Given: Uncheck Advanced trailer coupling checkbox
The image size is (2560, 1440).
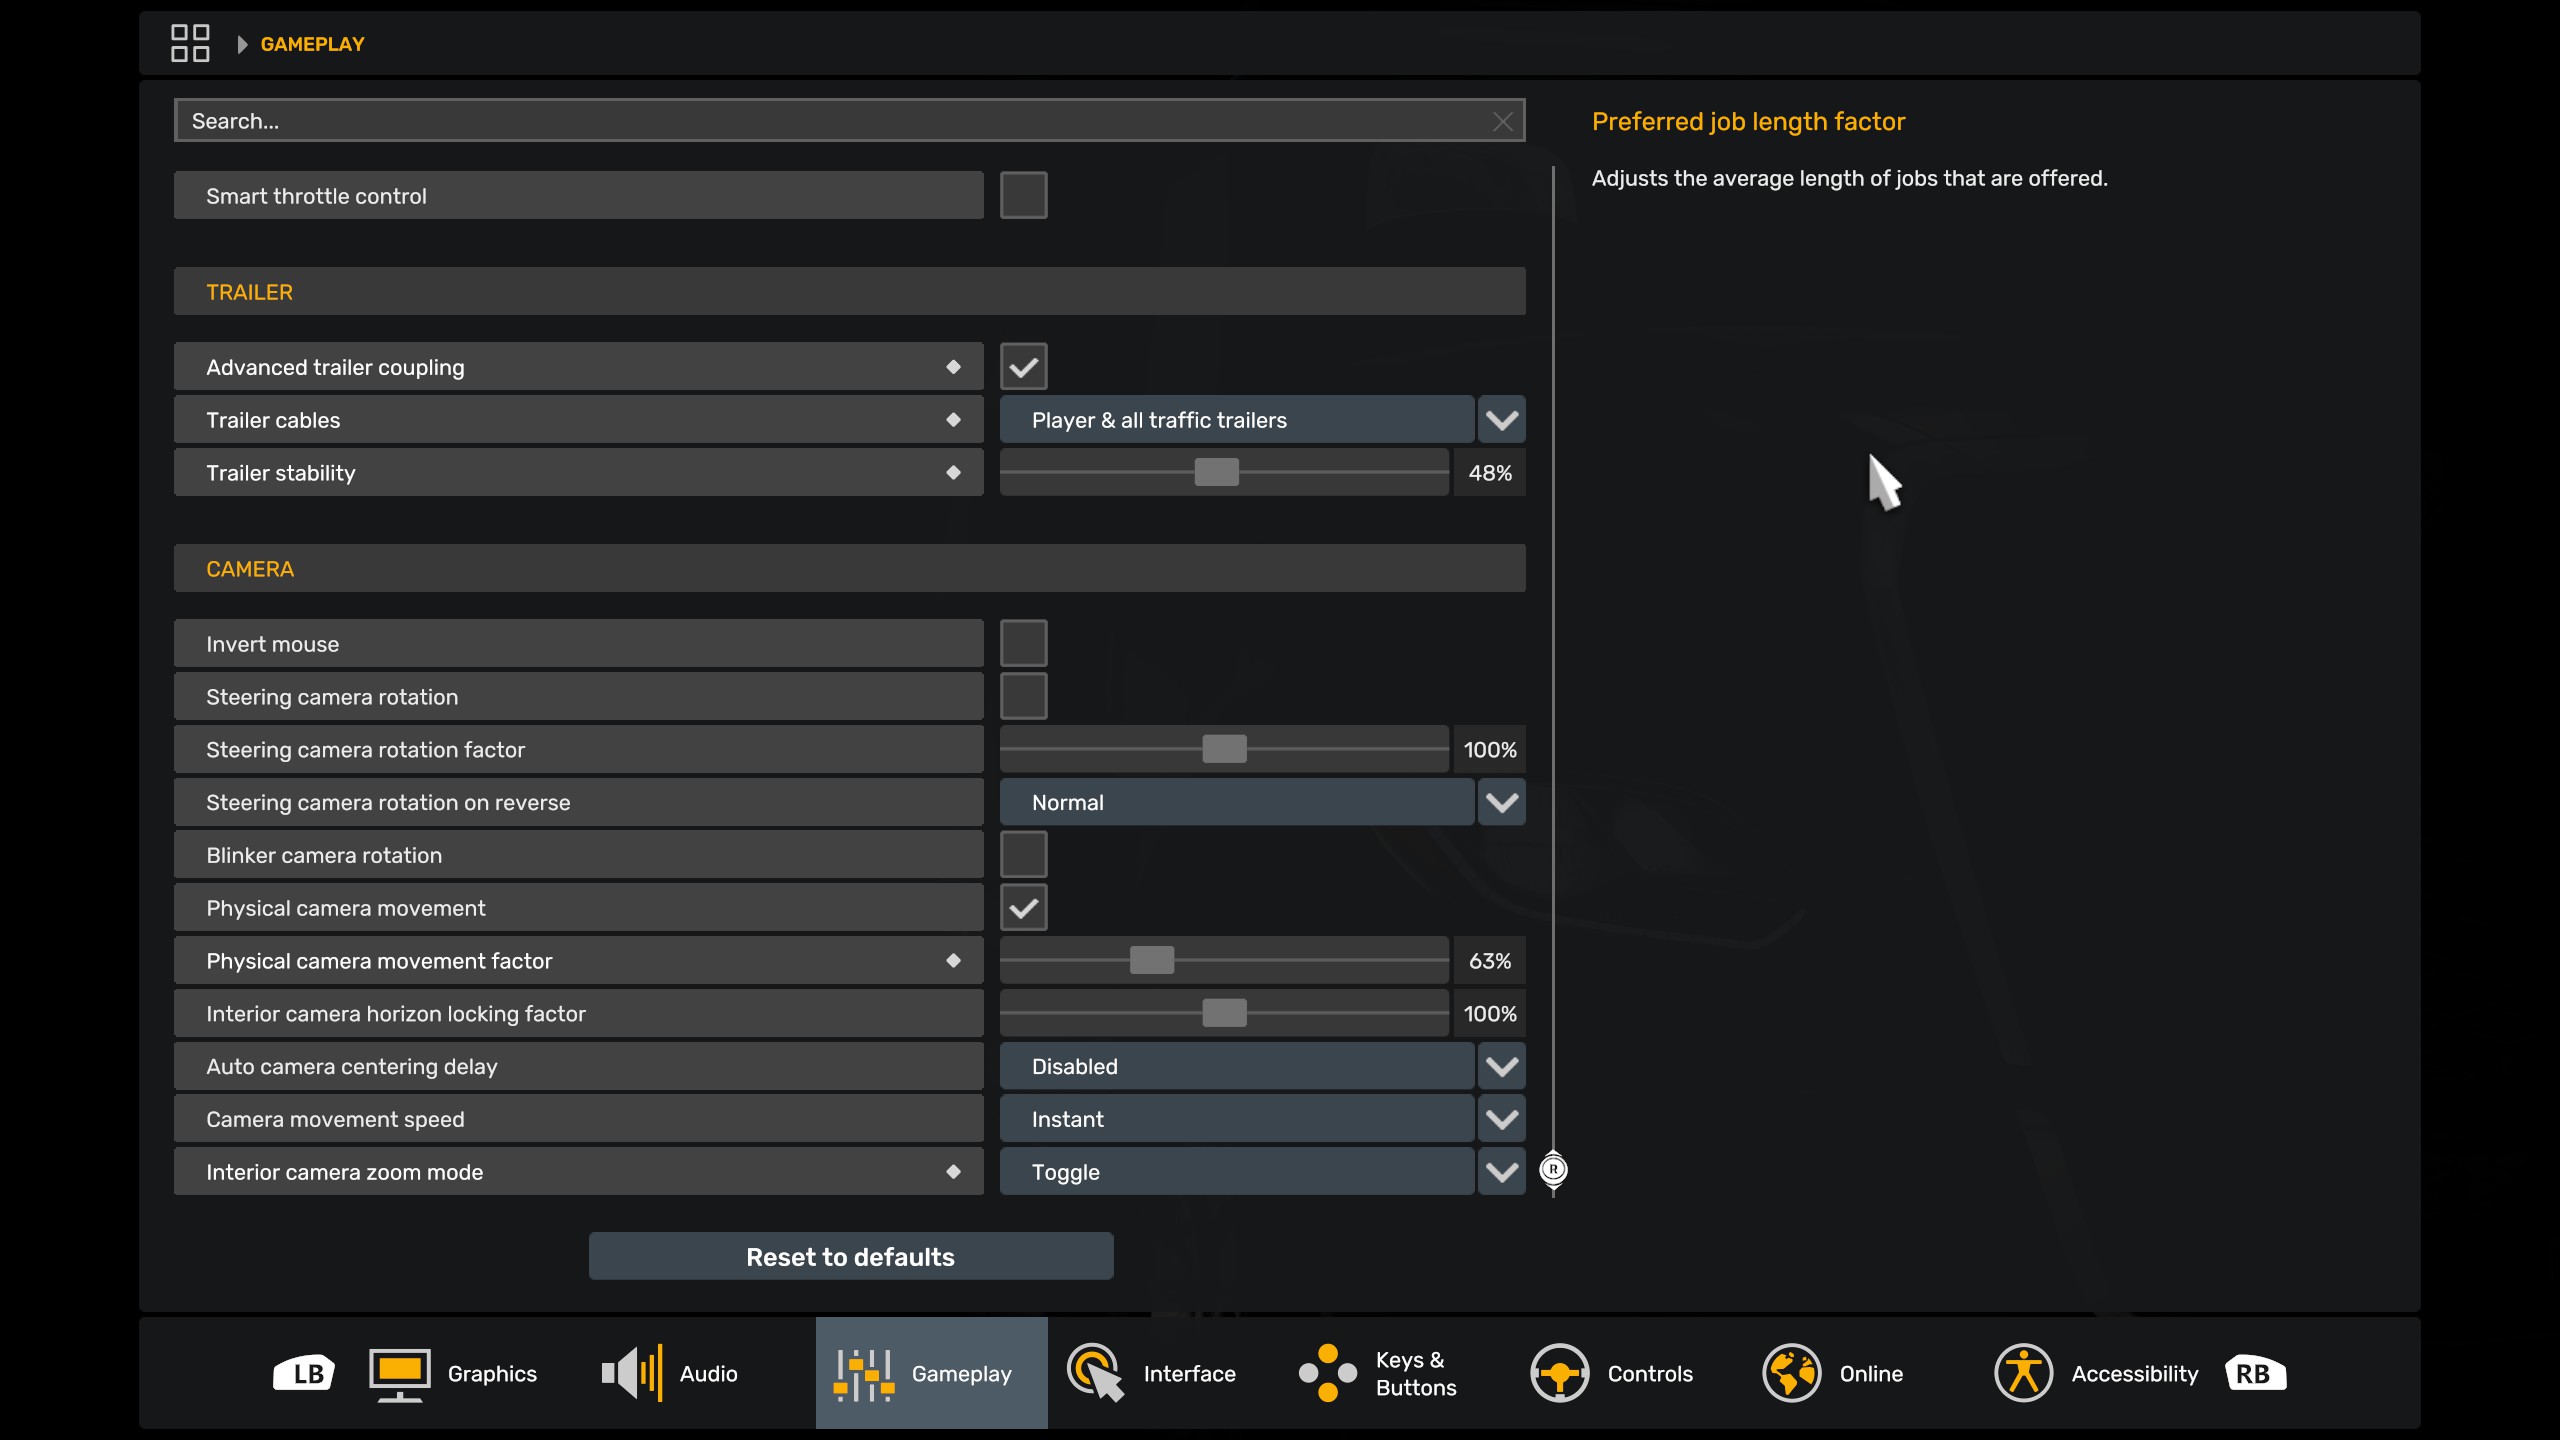Looking at the screenshot, I should click(1023, 367).
